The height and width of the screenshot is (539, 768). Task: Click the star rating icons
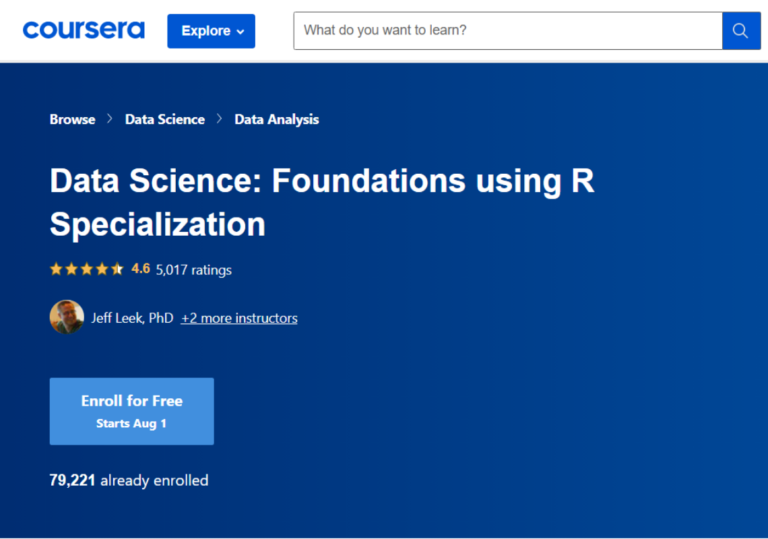[x=87, y=269]
